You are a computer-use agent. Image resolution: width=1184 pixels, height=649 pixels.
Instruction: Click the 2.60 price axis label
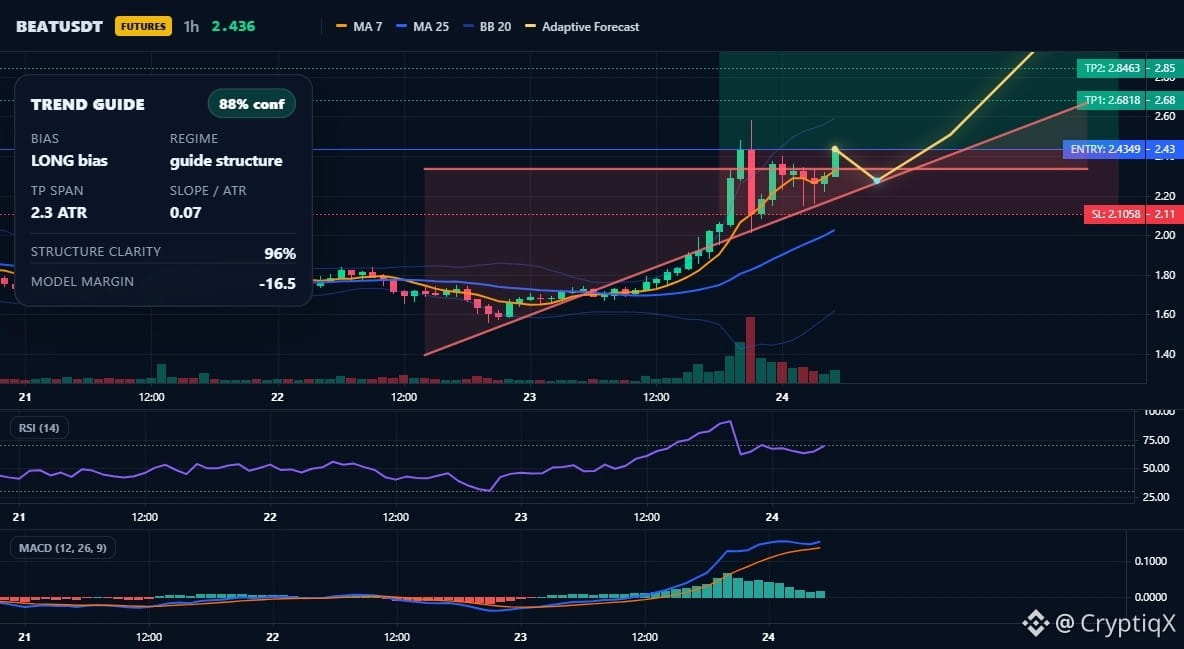click(x=1164, y=116)
